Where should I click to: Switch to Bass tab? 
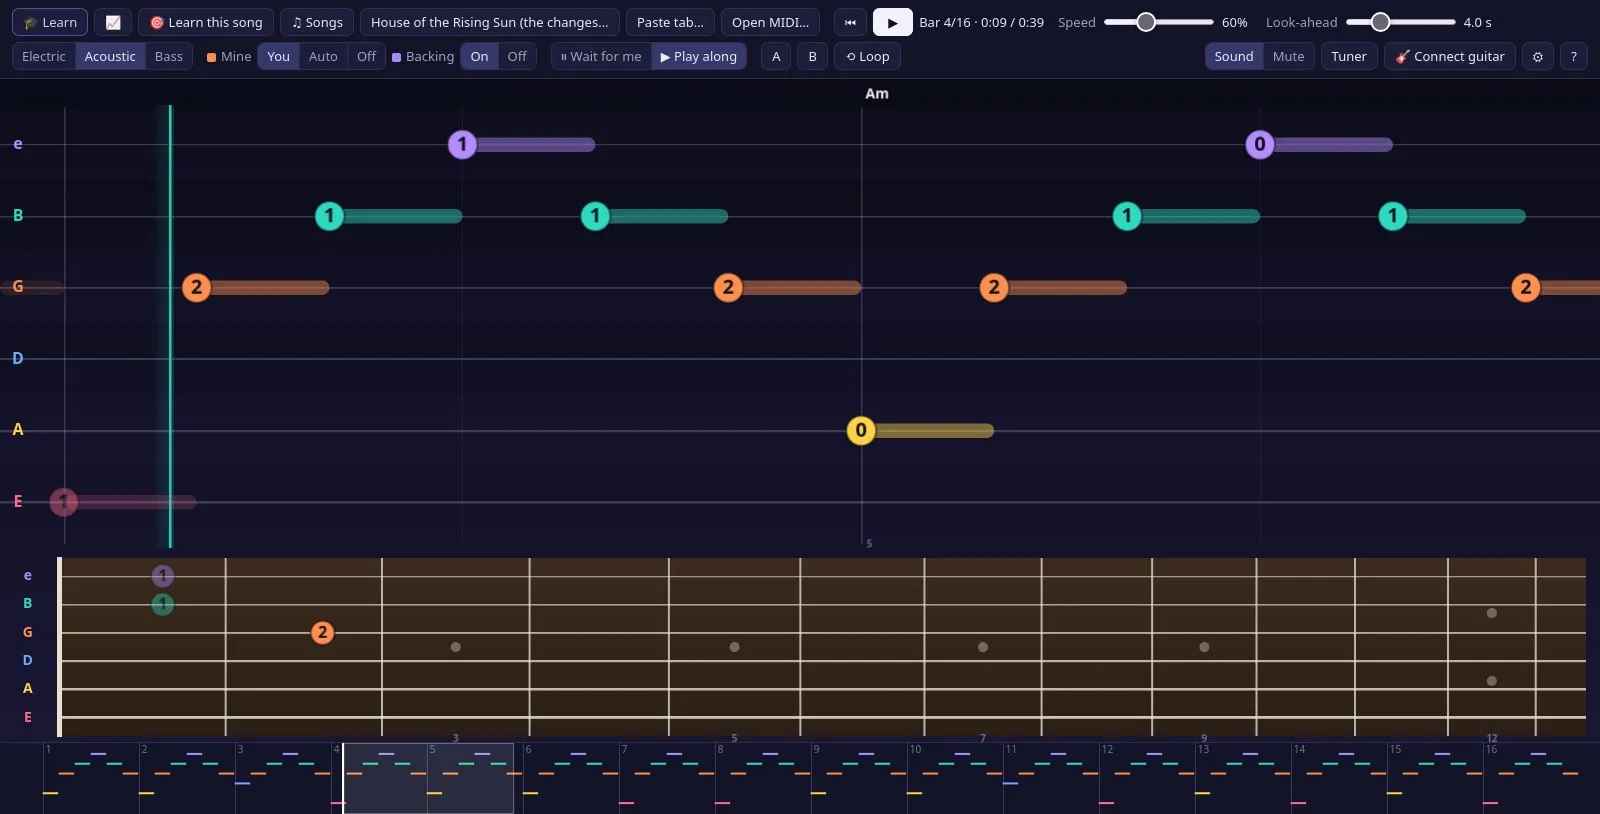click(169, 56)
